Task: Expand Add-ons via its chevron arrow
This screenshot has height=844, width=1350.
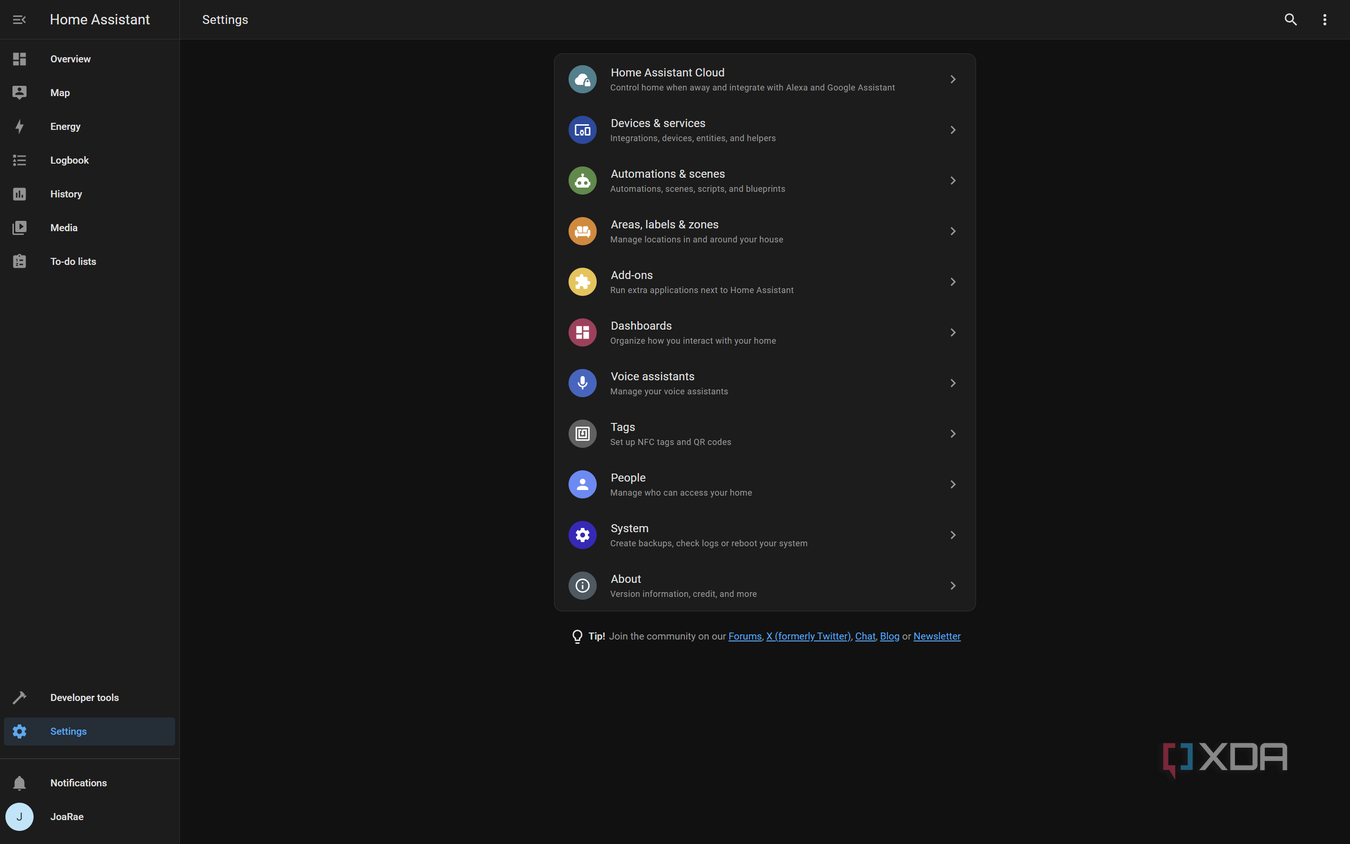Action: tap(953, 282)
